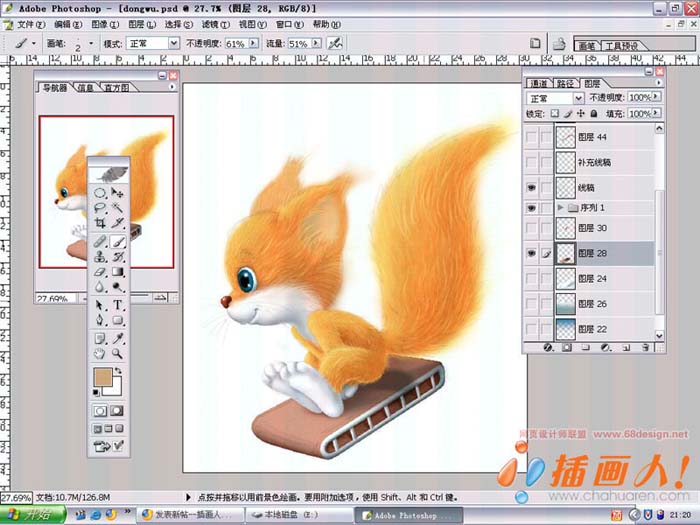Select the Move tool in the toolbox
700x525 pixels.
pyautogui.click(x=117, y=193)
